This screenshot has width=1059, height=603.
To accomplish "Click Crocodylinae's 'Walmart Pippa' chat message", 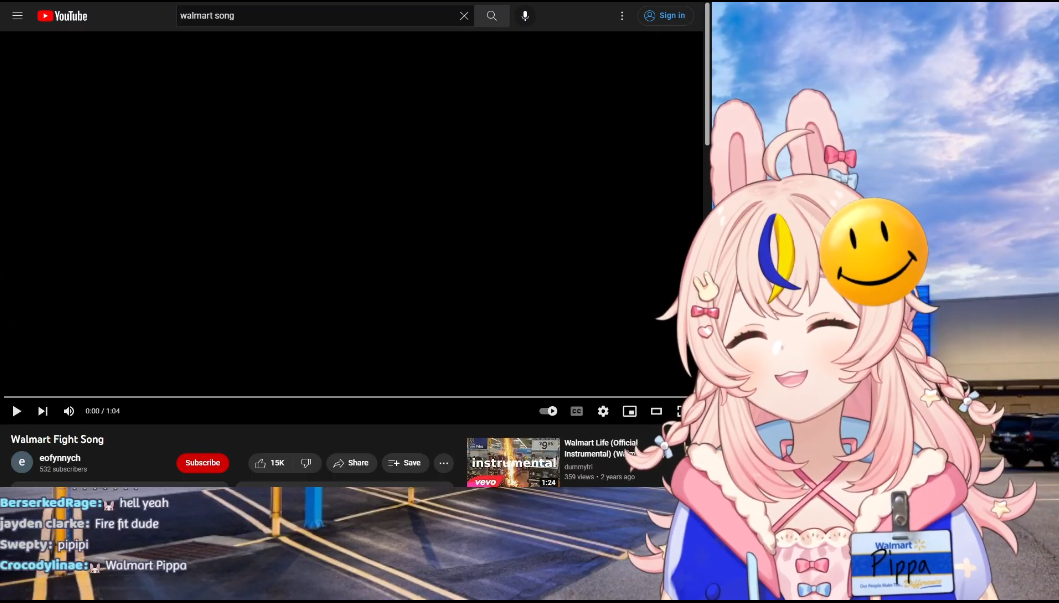I will 146,566.
